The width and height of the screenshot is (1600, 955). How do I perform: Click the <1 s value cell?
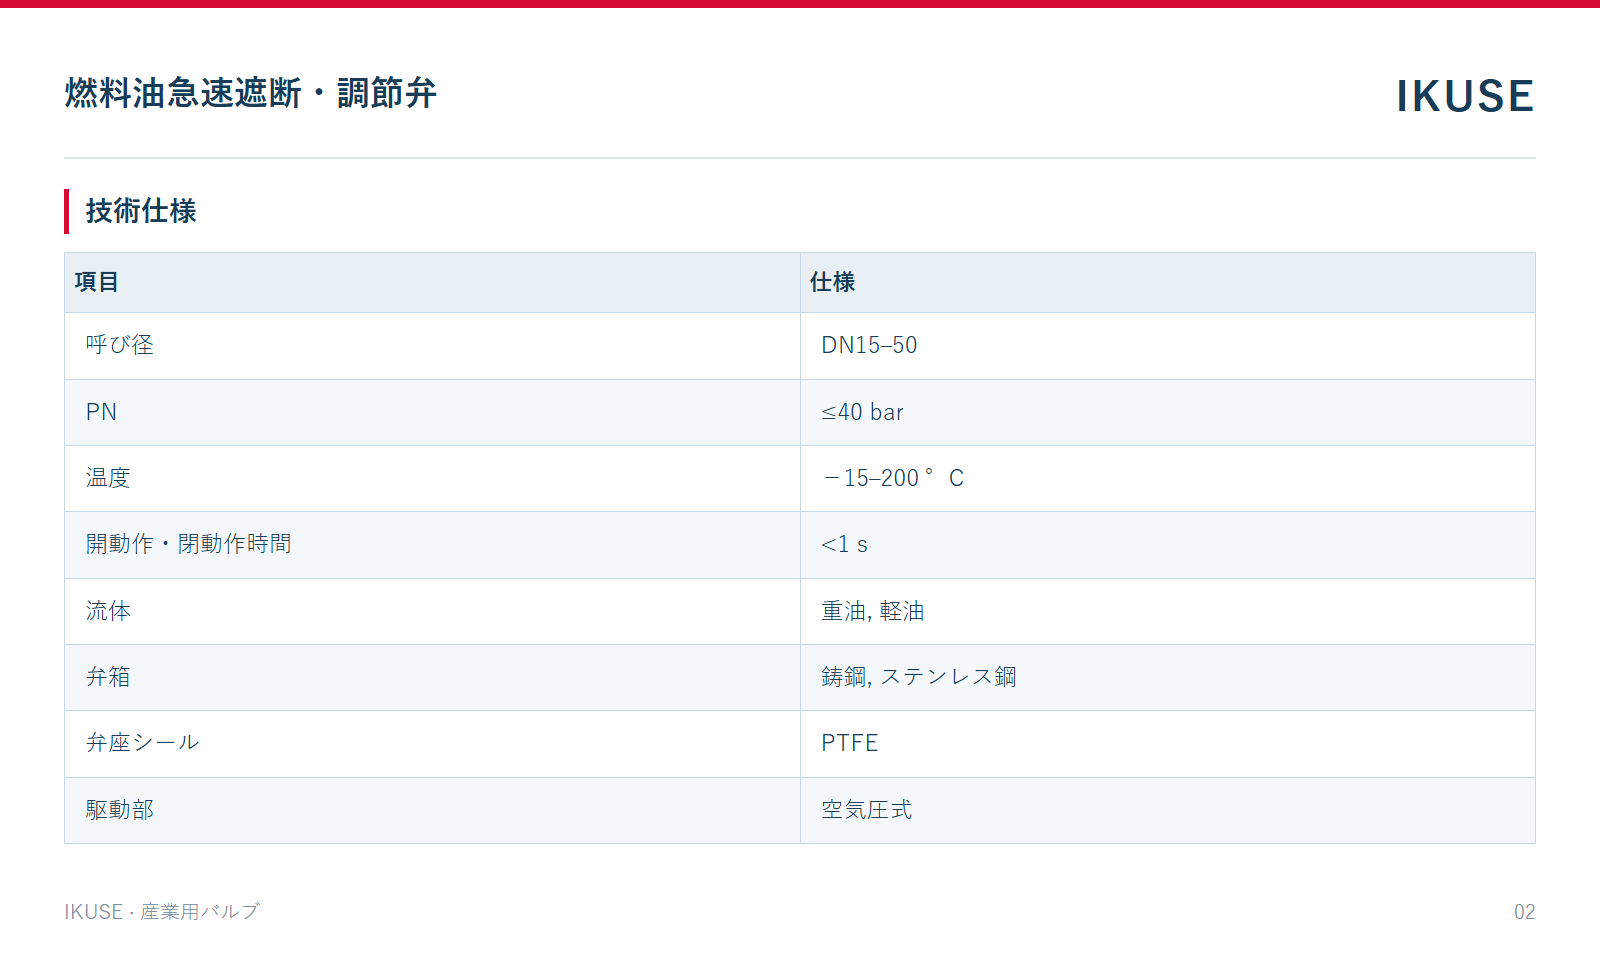point(1168,545)
